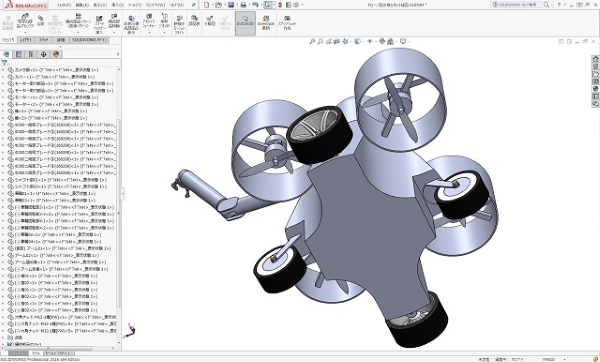The image size is (600, 362).
Task: Open the ConfigurationManager tab icon in the side panel
Action: [x=31, y=54]
